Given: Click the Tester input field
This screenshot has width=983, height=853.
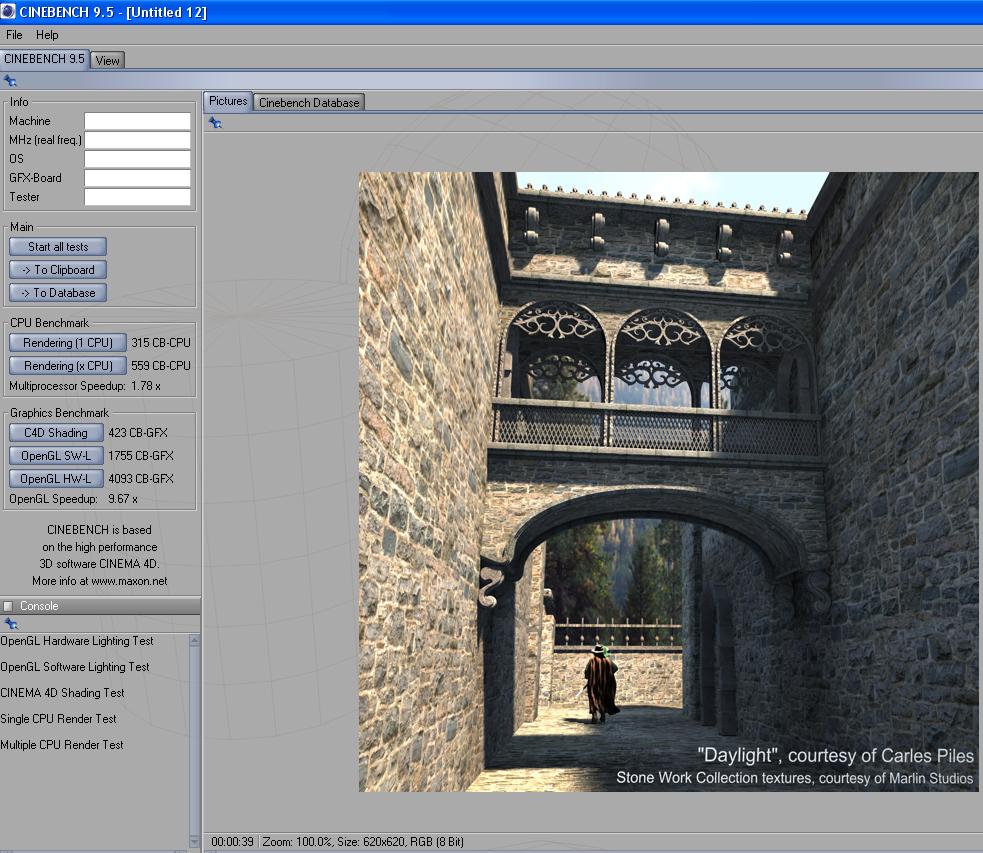Looking at the screenshot, I should (x=137, y=197).
